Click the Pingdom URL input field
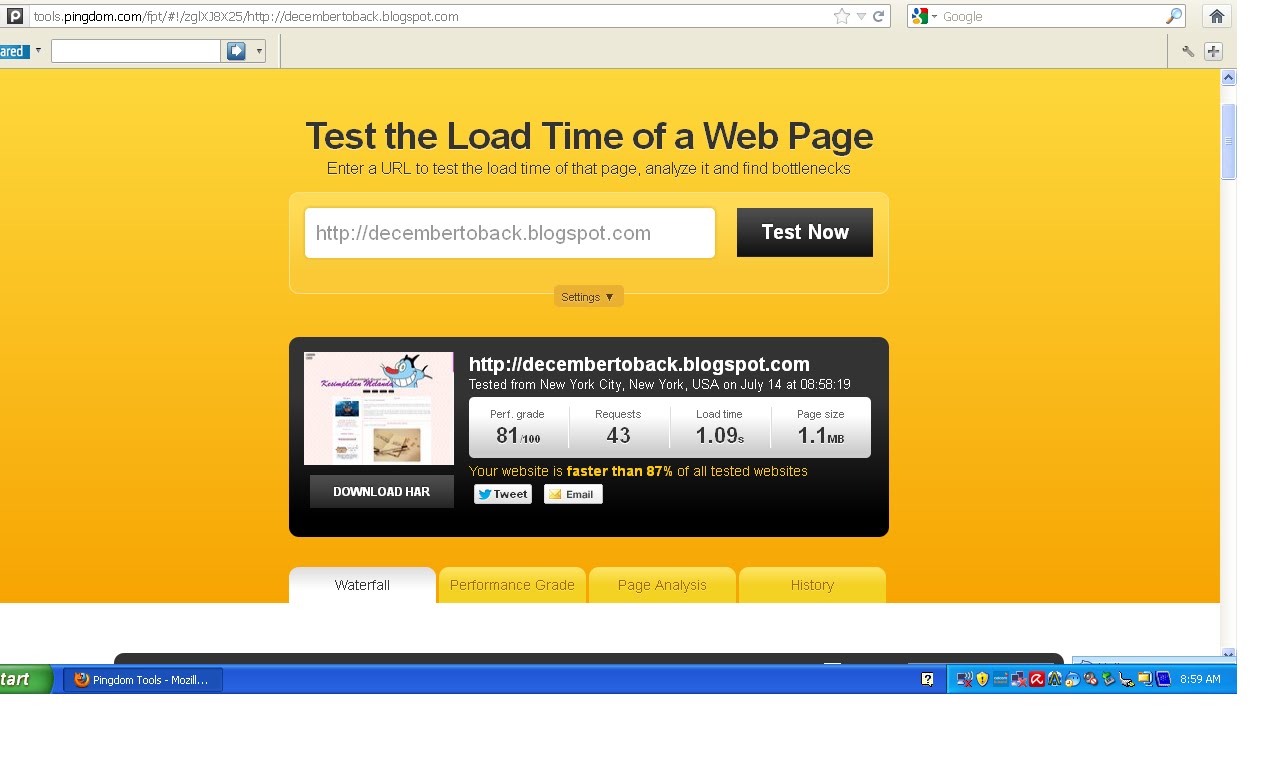Screen dimensions: 1280x768 coord(510,233)
